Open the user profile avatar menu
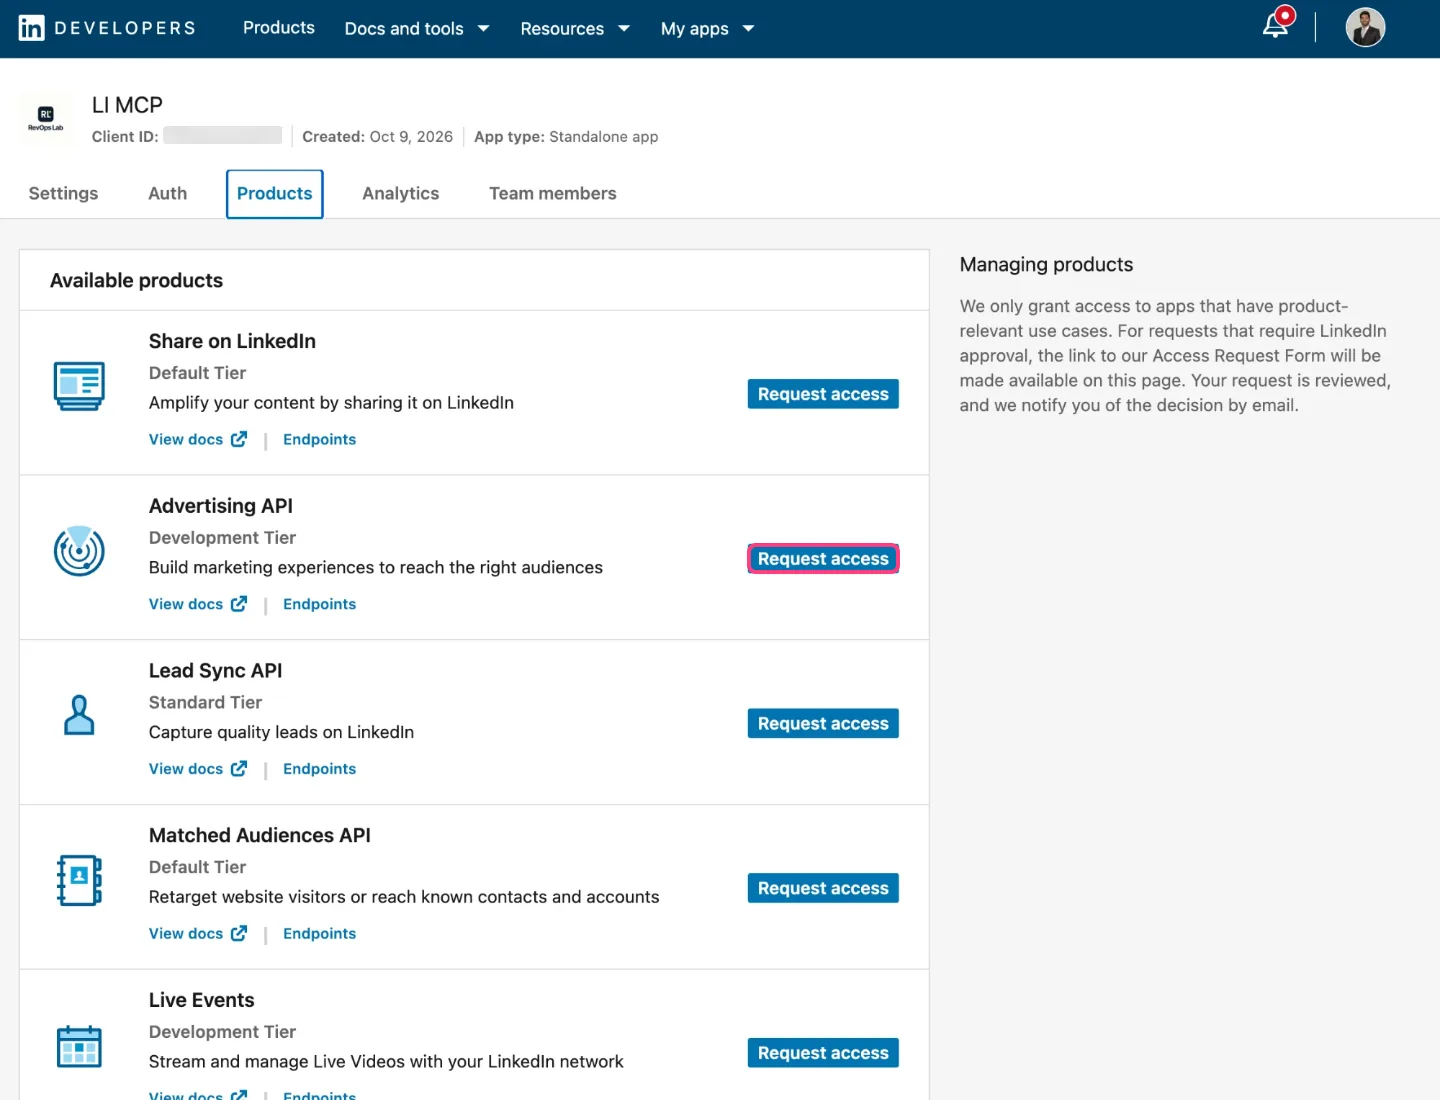 pos(1365,28)
